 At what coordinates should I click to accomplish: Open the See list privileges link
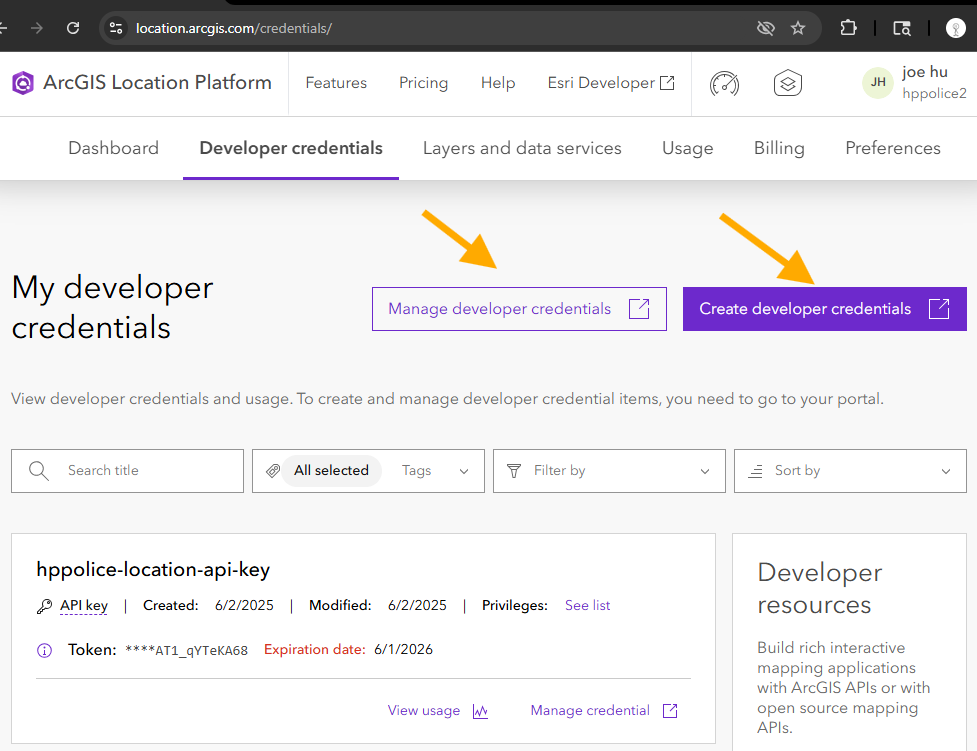pos(588,606)
